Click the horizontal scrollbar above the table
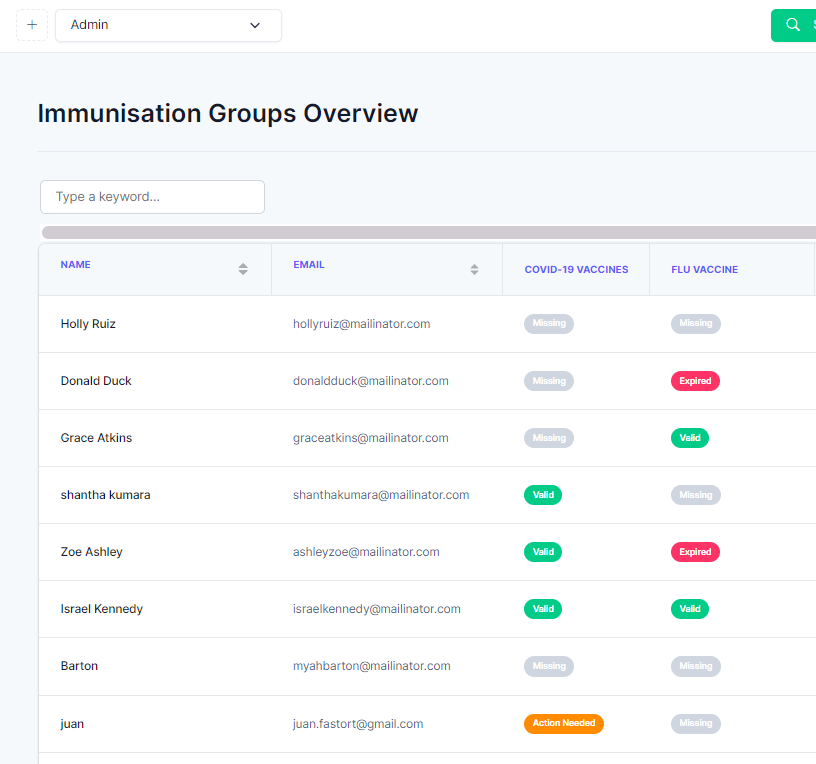The height and width of the screenshot is (764, 816). (429, 232)
